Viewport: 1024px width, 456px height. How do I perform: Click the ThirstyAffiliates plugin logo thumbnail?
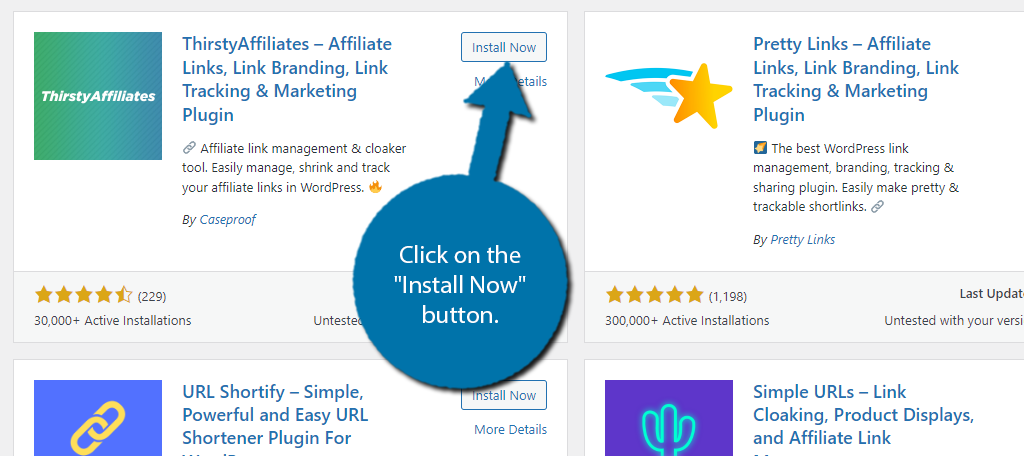(98, 96)
